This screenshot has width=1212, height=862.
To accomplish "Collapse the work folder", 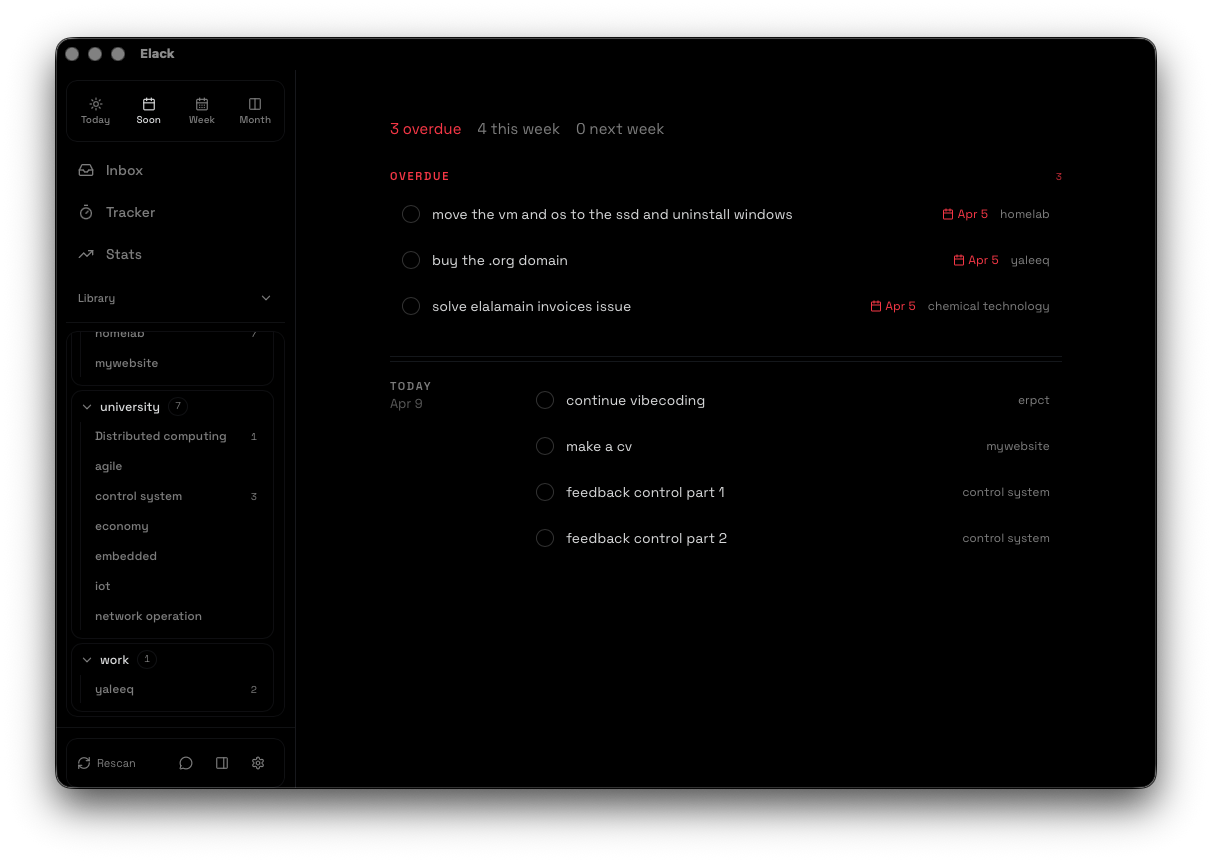I will 87,661.
